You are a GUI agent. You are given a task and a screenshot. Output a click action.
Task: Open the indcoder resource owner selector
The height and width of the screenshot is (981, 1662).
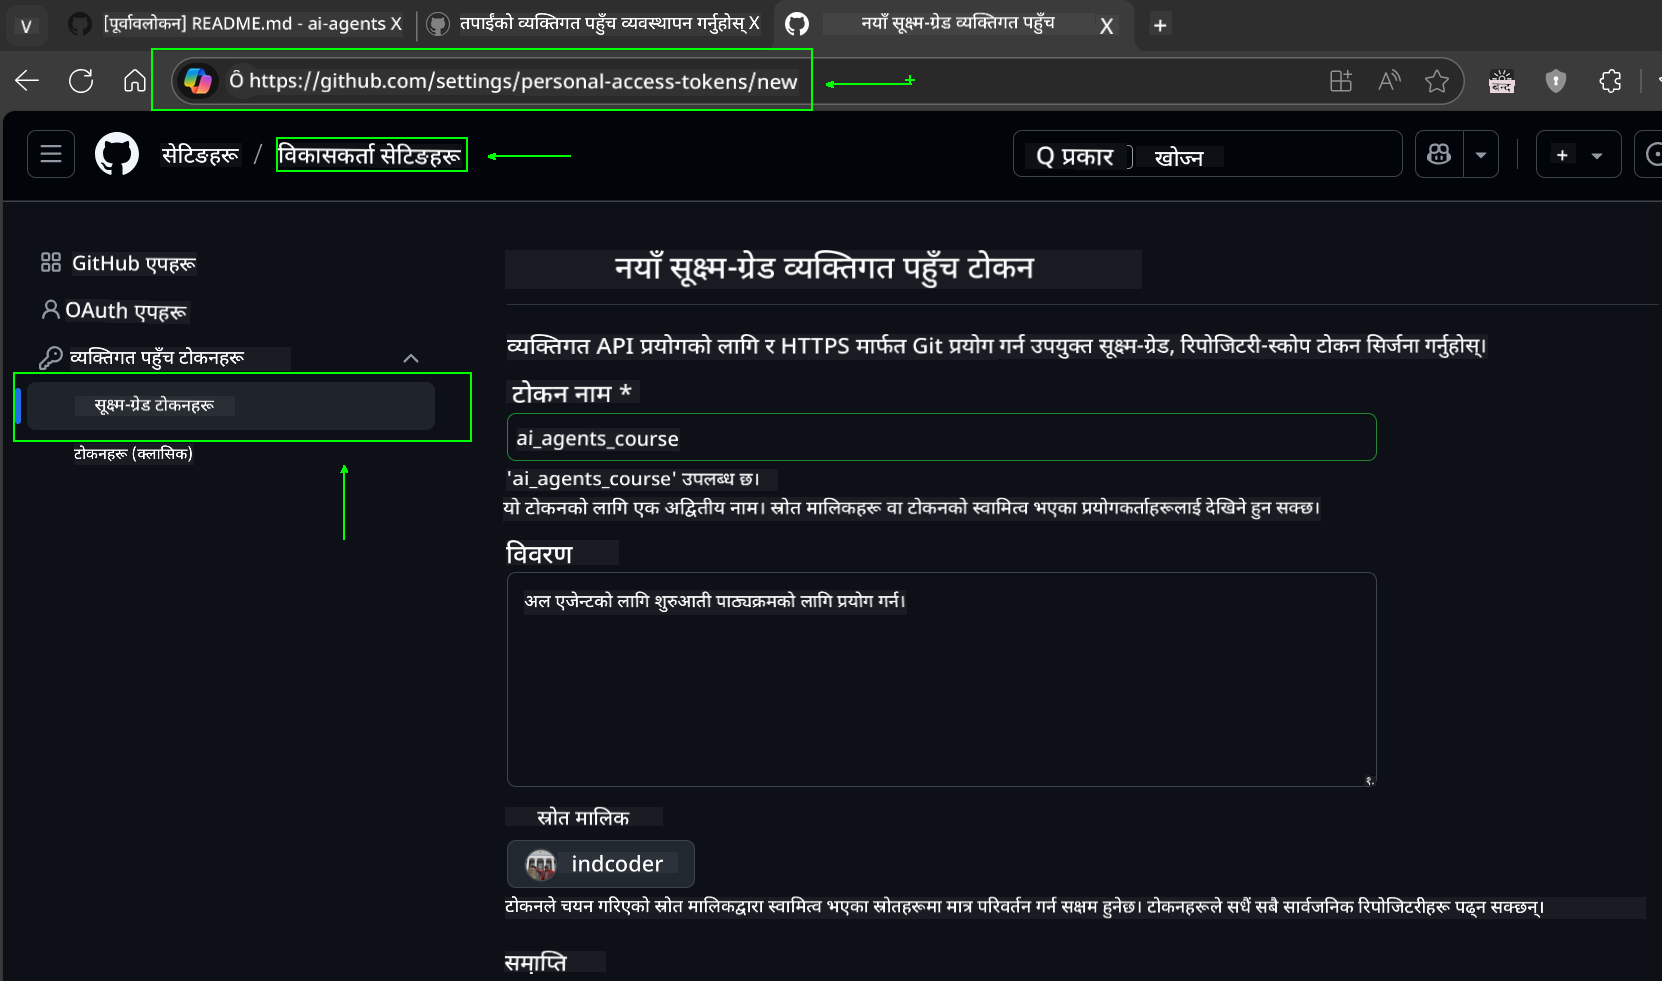[x=600, y=864]
